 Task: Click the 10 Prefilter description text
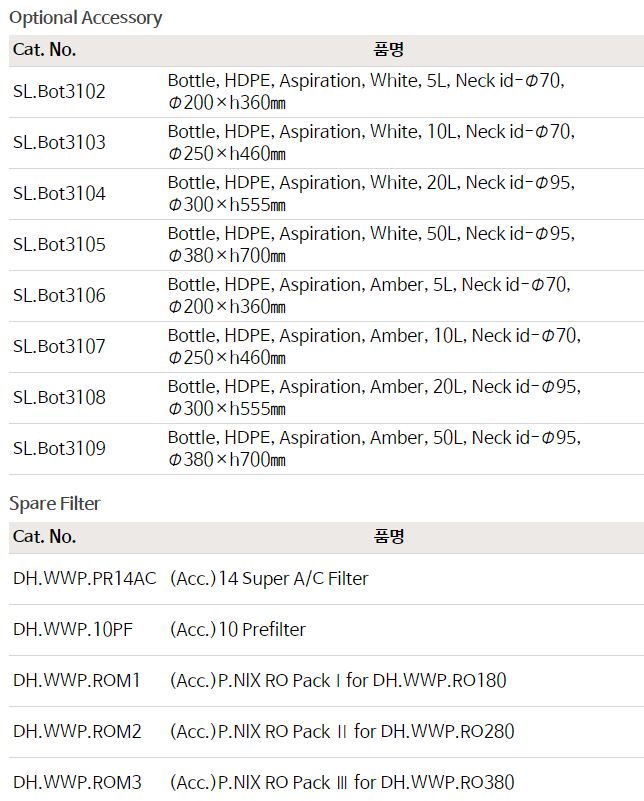coord(238,630)
